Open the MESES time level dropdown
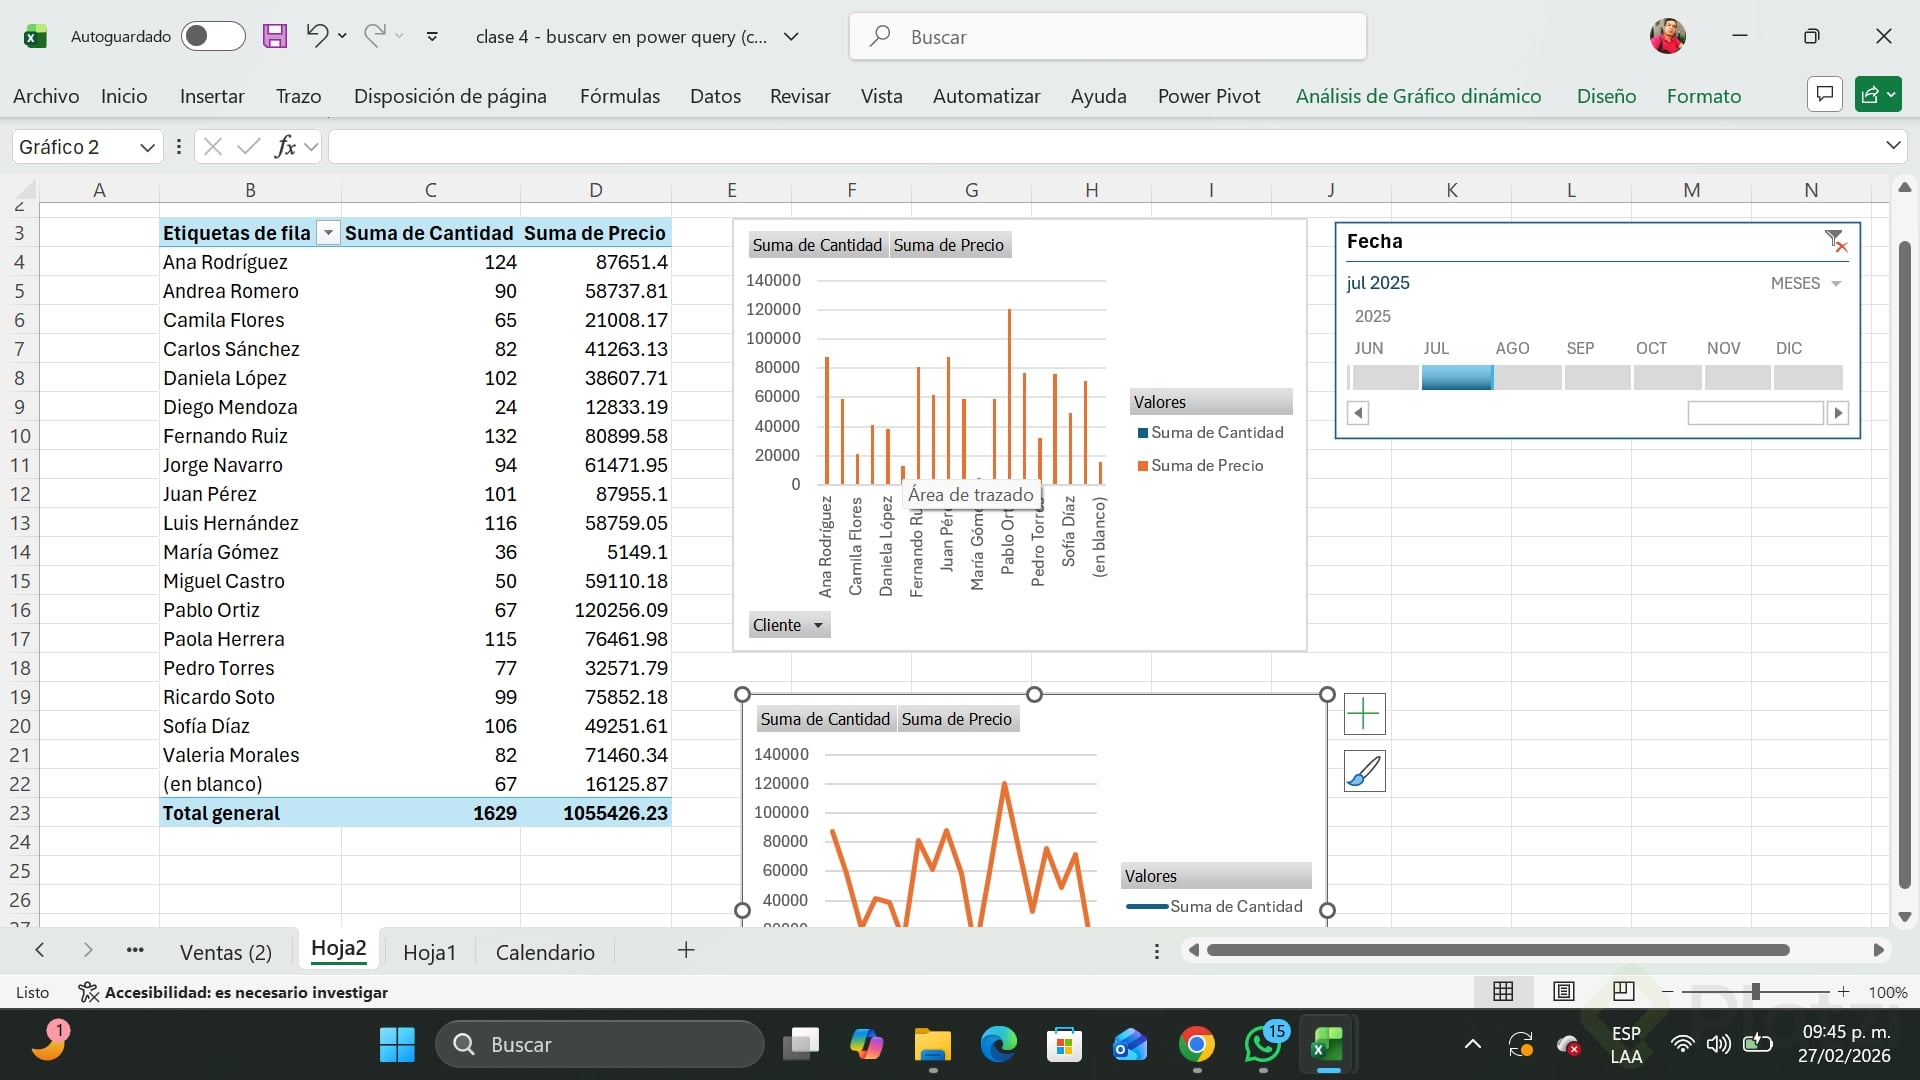 coord(1806,283)
